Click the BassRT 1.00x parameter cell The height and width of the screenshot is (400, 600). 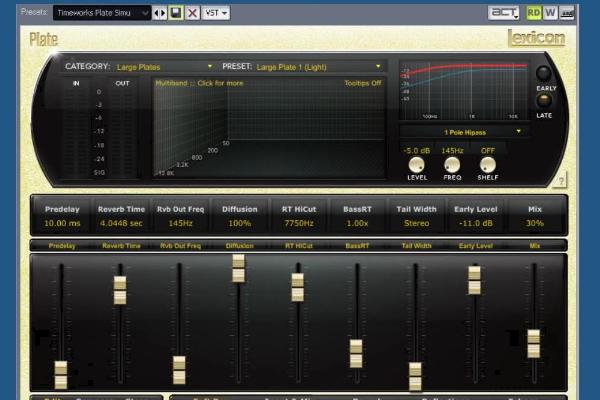click(x=357, y=216)
